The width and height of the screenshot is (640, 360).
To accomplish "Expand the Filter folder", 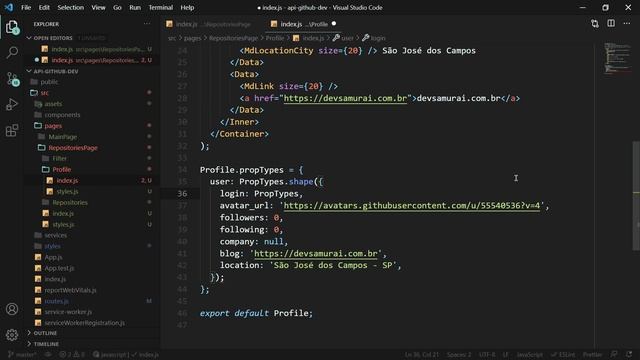I will click(x=55, y=158).
